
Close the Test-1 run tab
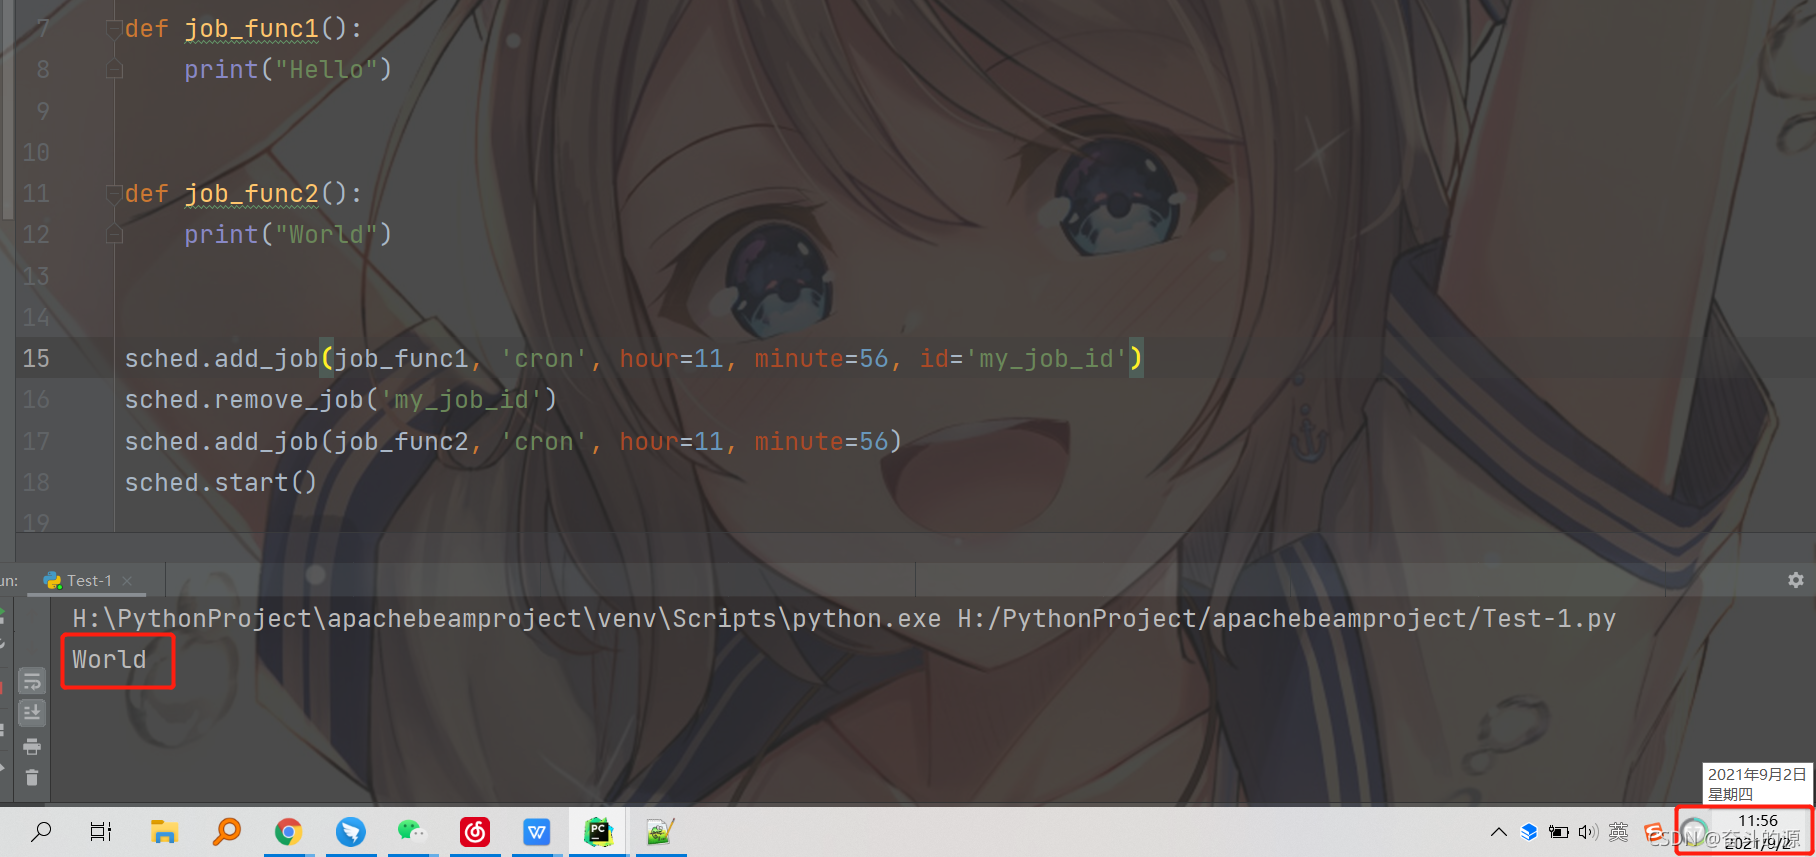point(127,581)
